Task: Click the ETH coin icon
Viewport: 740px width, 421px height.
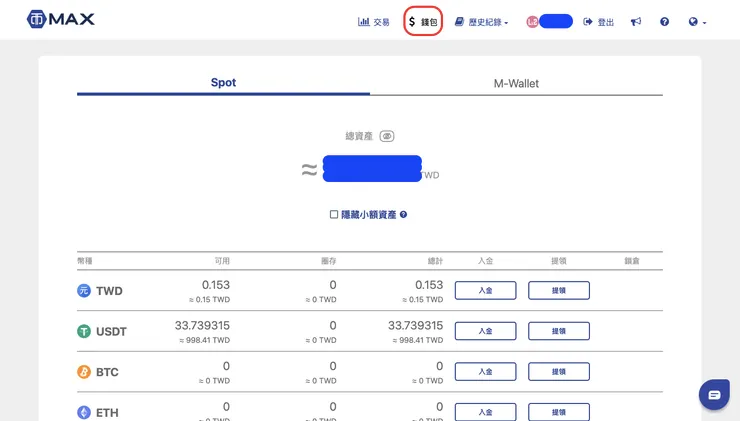Action: click(x=84, y=413)
